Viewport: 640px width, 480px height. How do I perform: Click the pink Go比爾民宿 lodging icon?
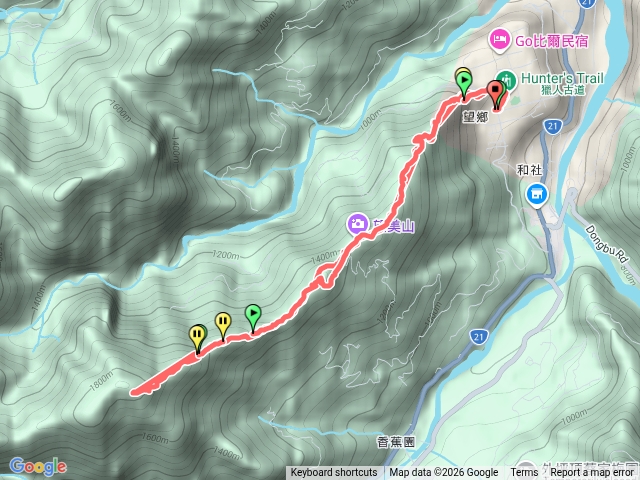tap(499, 40)
